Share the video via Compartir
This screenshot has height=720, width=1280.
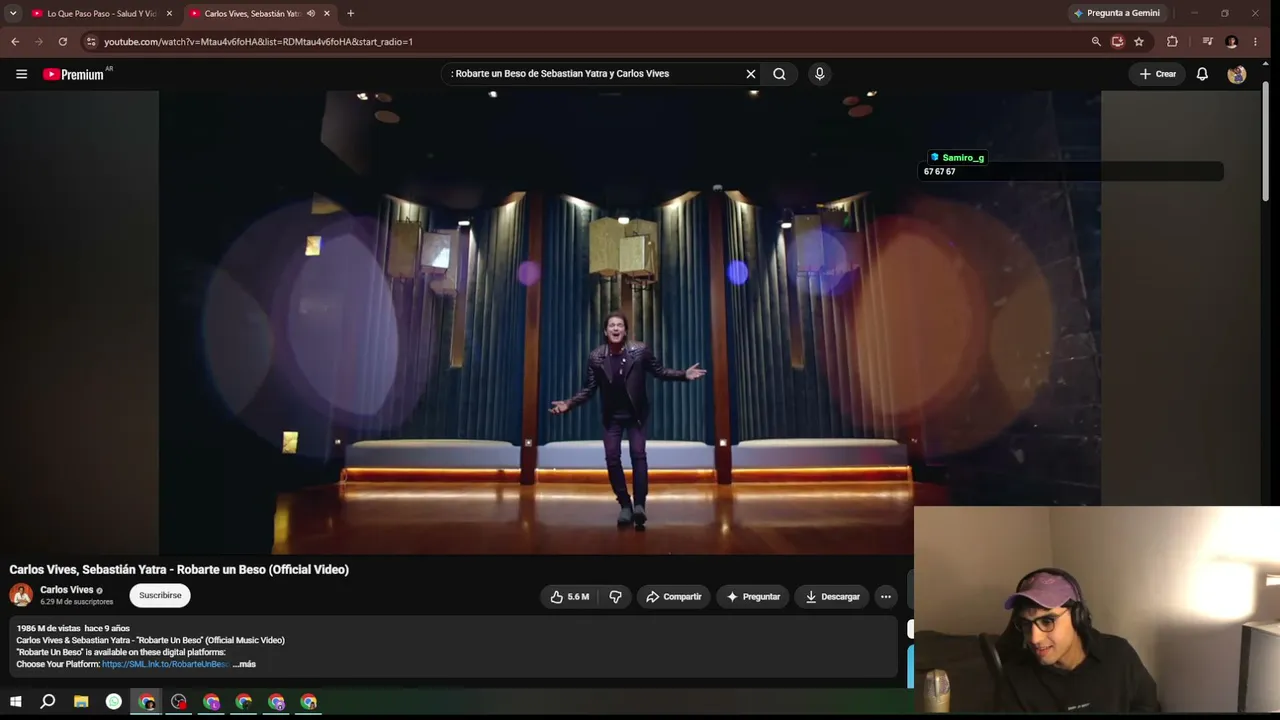[x=674, y=597]
